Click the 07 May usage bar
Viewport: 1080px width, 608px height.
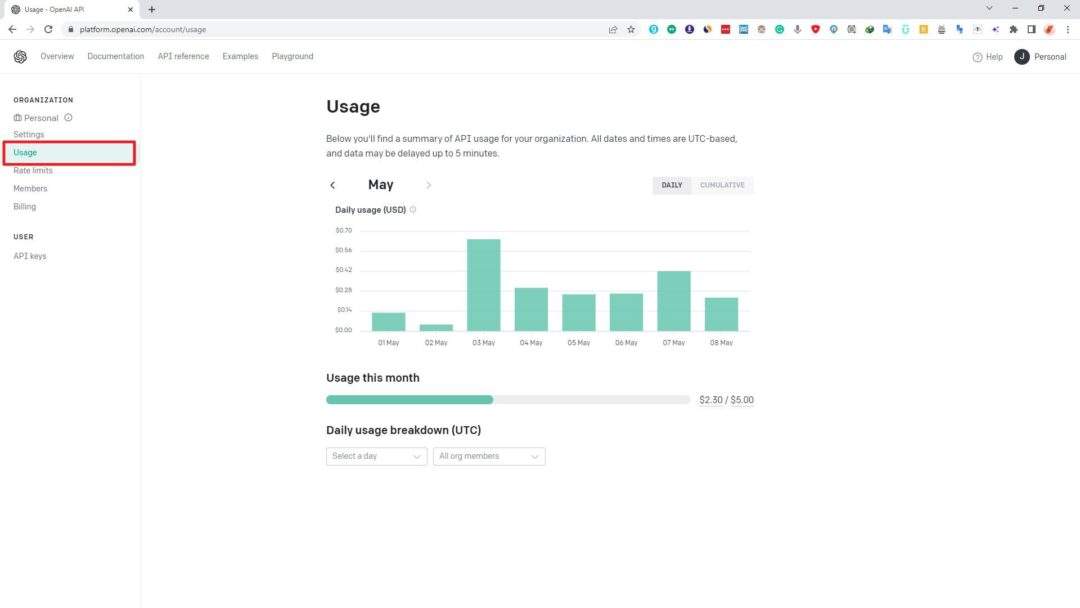tap(674, 301)
